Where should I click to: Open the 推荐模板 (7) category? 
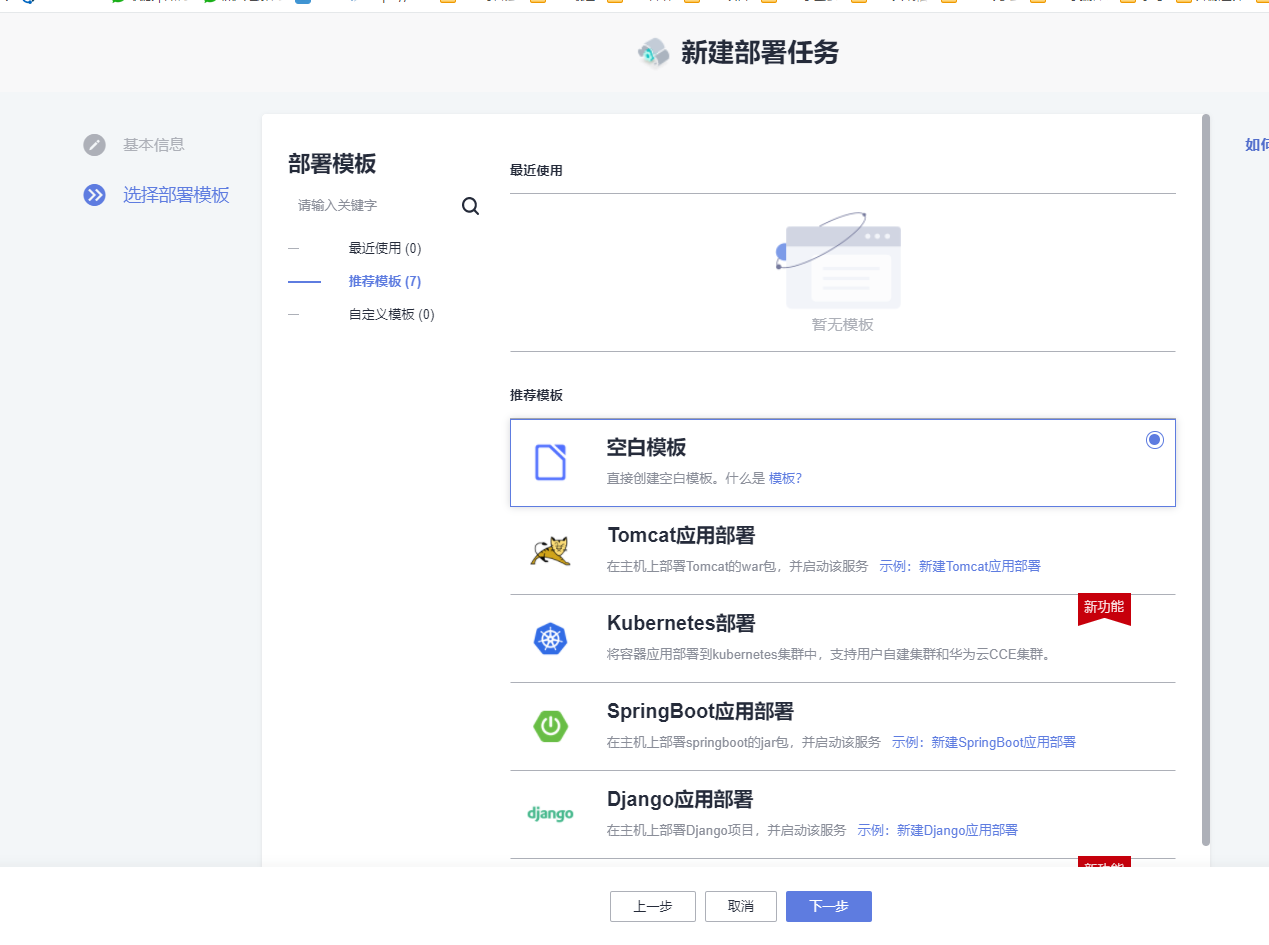385,281
